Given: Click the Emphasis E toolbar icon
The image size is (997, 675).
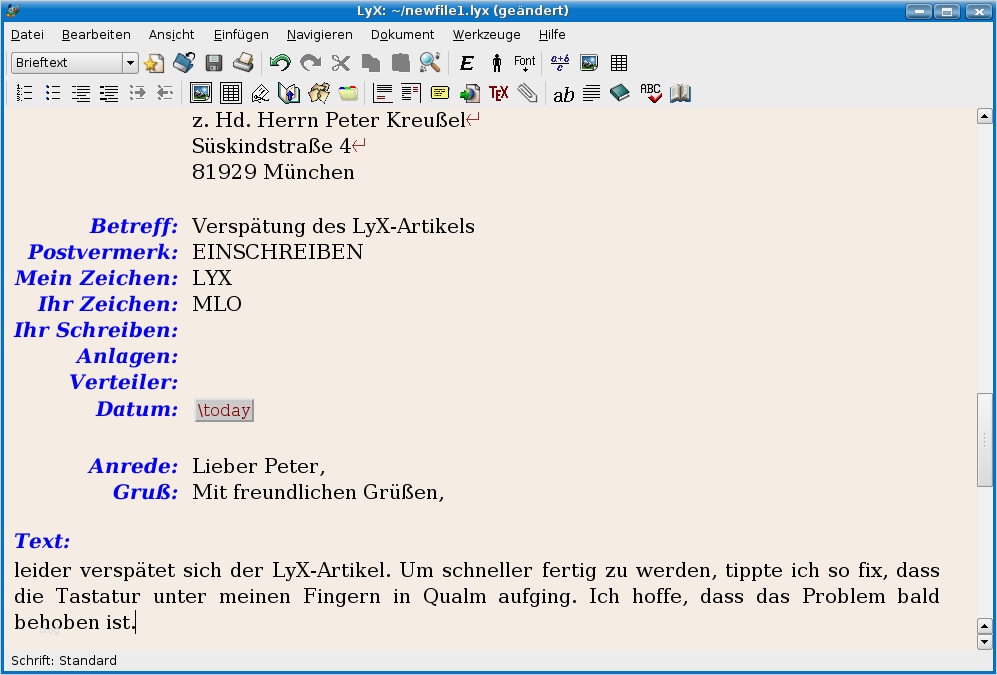Looking at the screenshot, I should (x=466, y=62).
